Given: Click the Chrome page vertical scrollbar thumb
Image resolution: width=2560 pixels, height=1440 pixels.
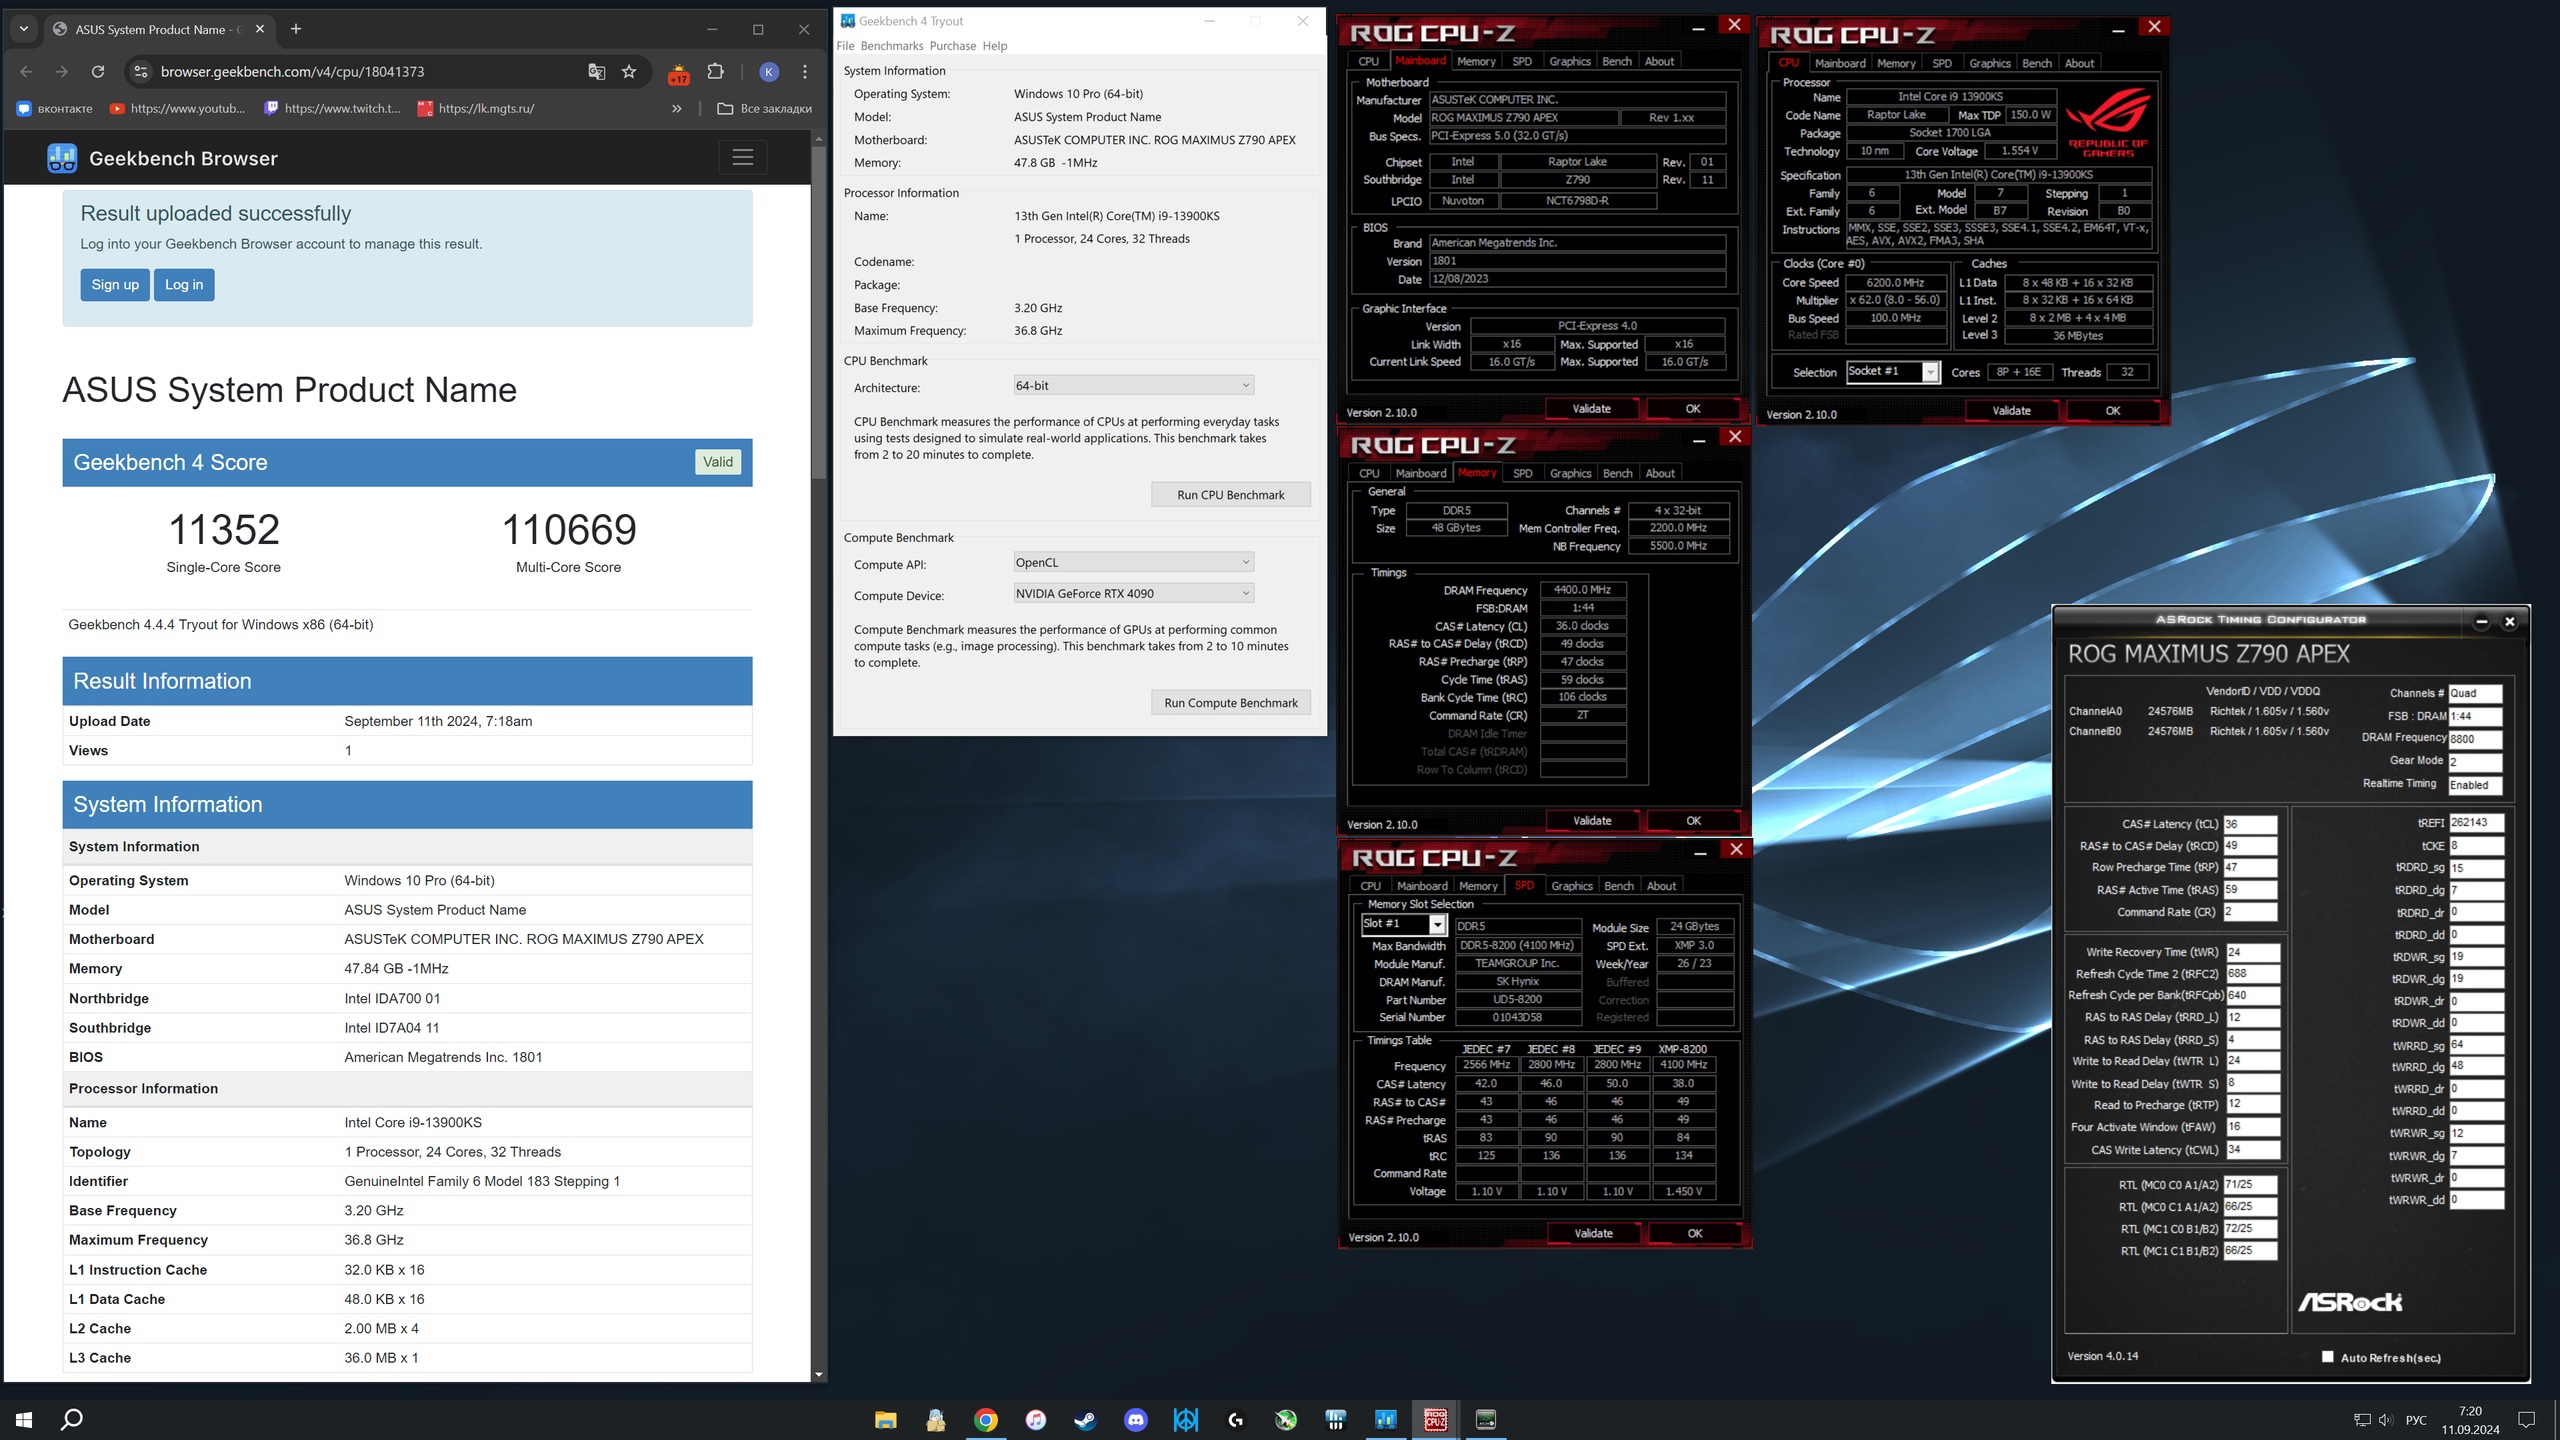Looking at the screenshot, I should (x=819, y=312).
